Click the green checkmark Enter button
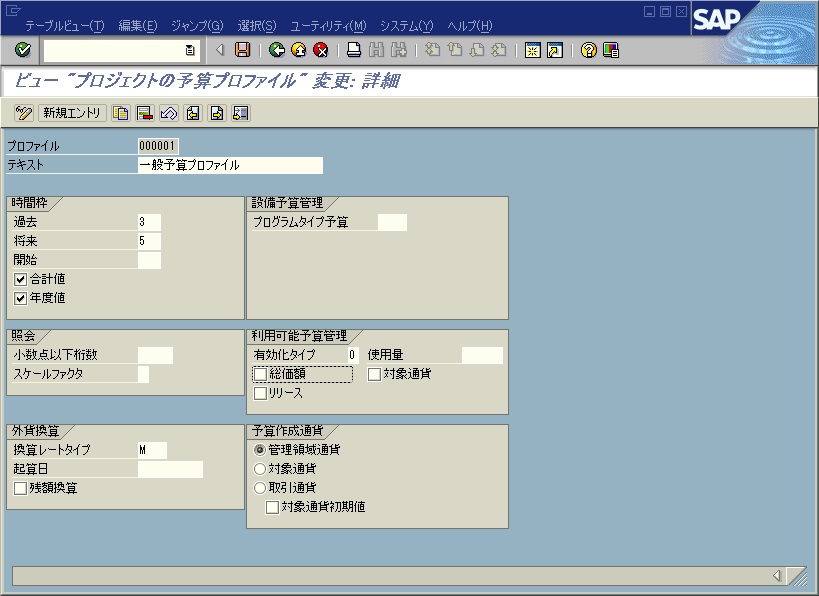This screenshot has width=819, height=596. [21, 49]
